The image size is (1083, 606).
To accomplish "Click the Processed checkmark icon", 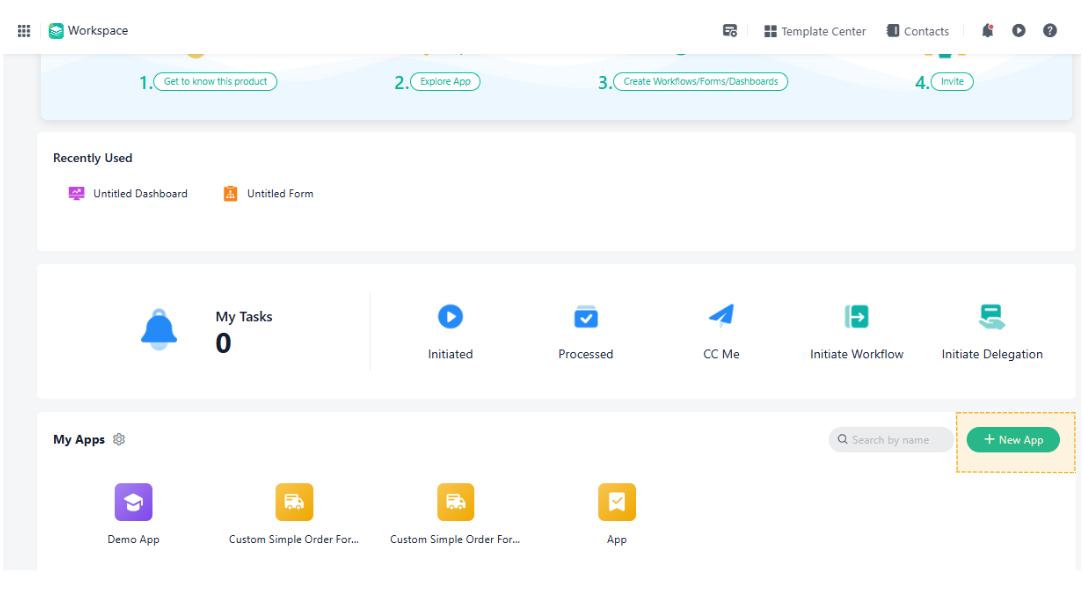I will (x=586, y=316).
